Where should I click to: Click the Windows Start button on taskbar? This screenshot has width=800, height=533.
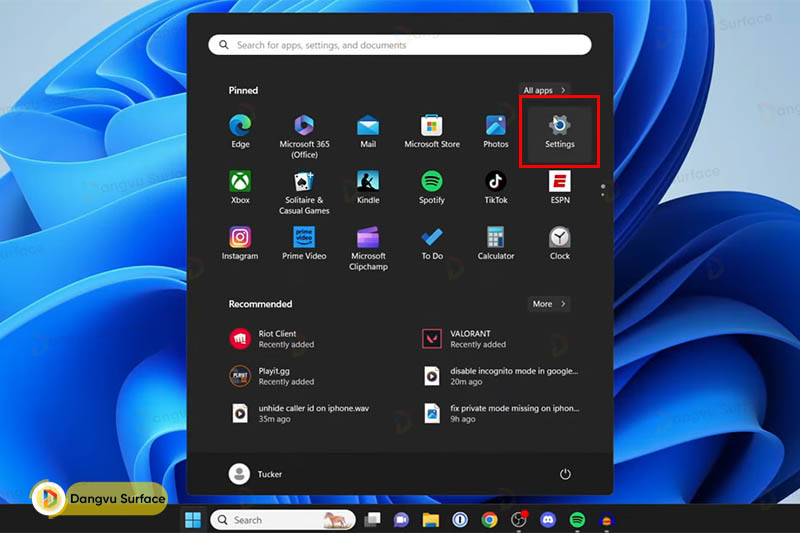(193, 520)
